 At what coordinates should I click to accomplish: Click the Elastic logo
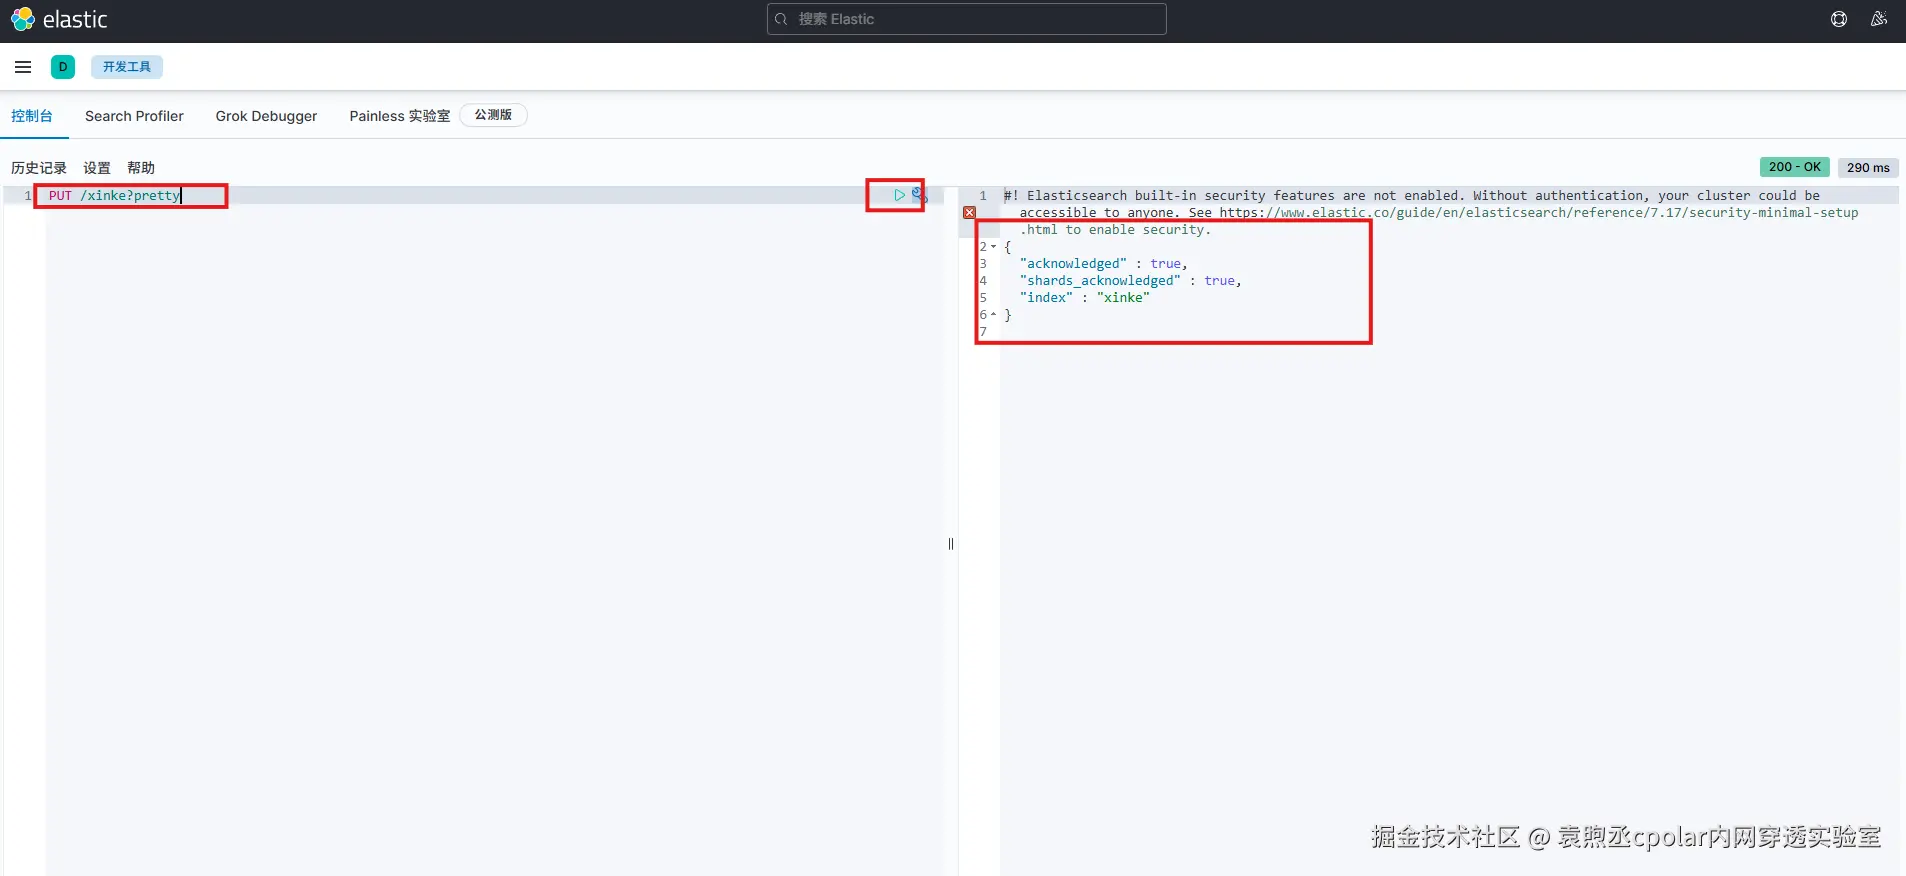[59, 19]
